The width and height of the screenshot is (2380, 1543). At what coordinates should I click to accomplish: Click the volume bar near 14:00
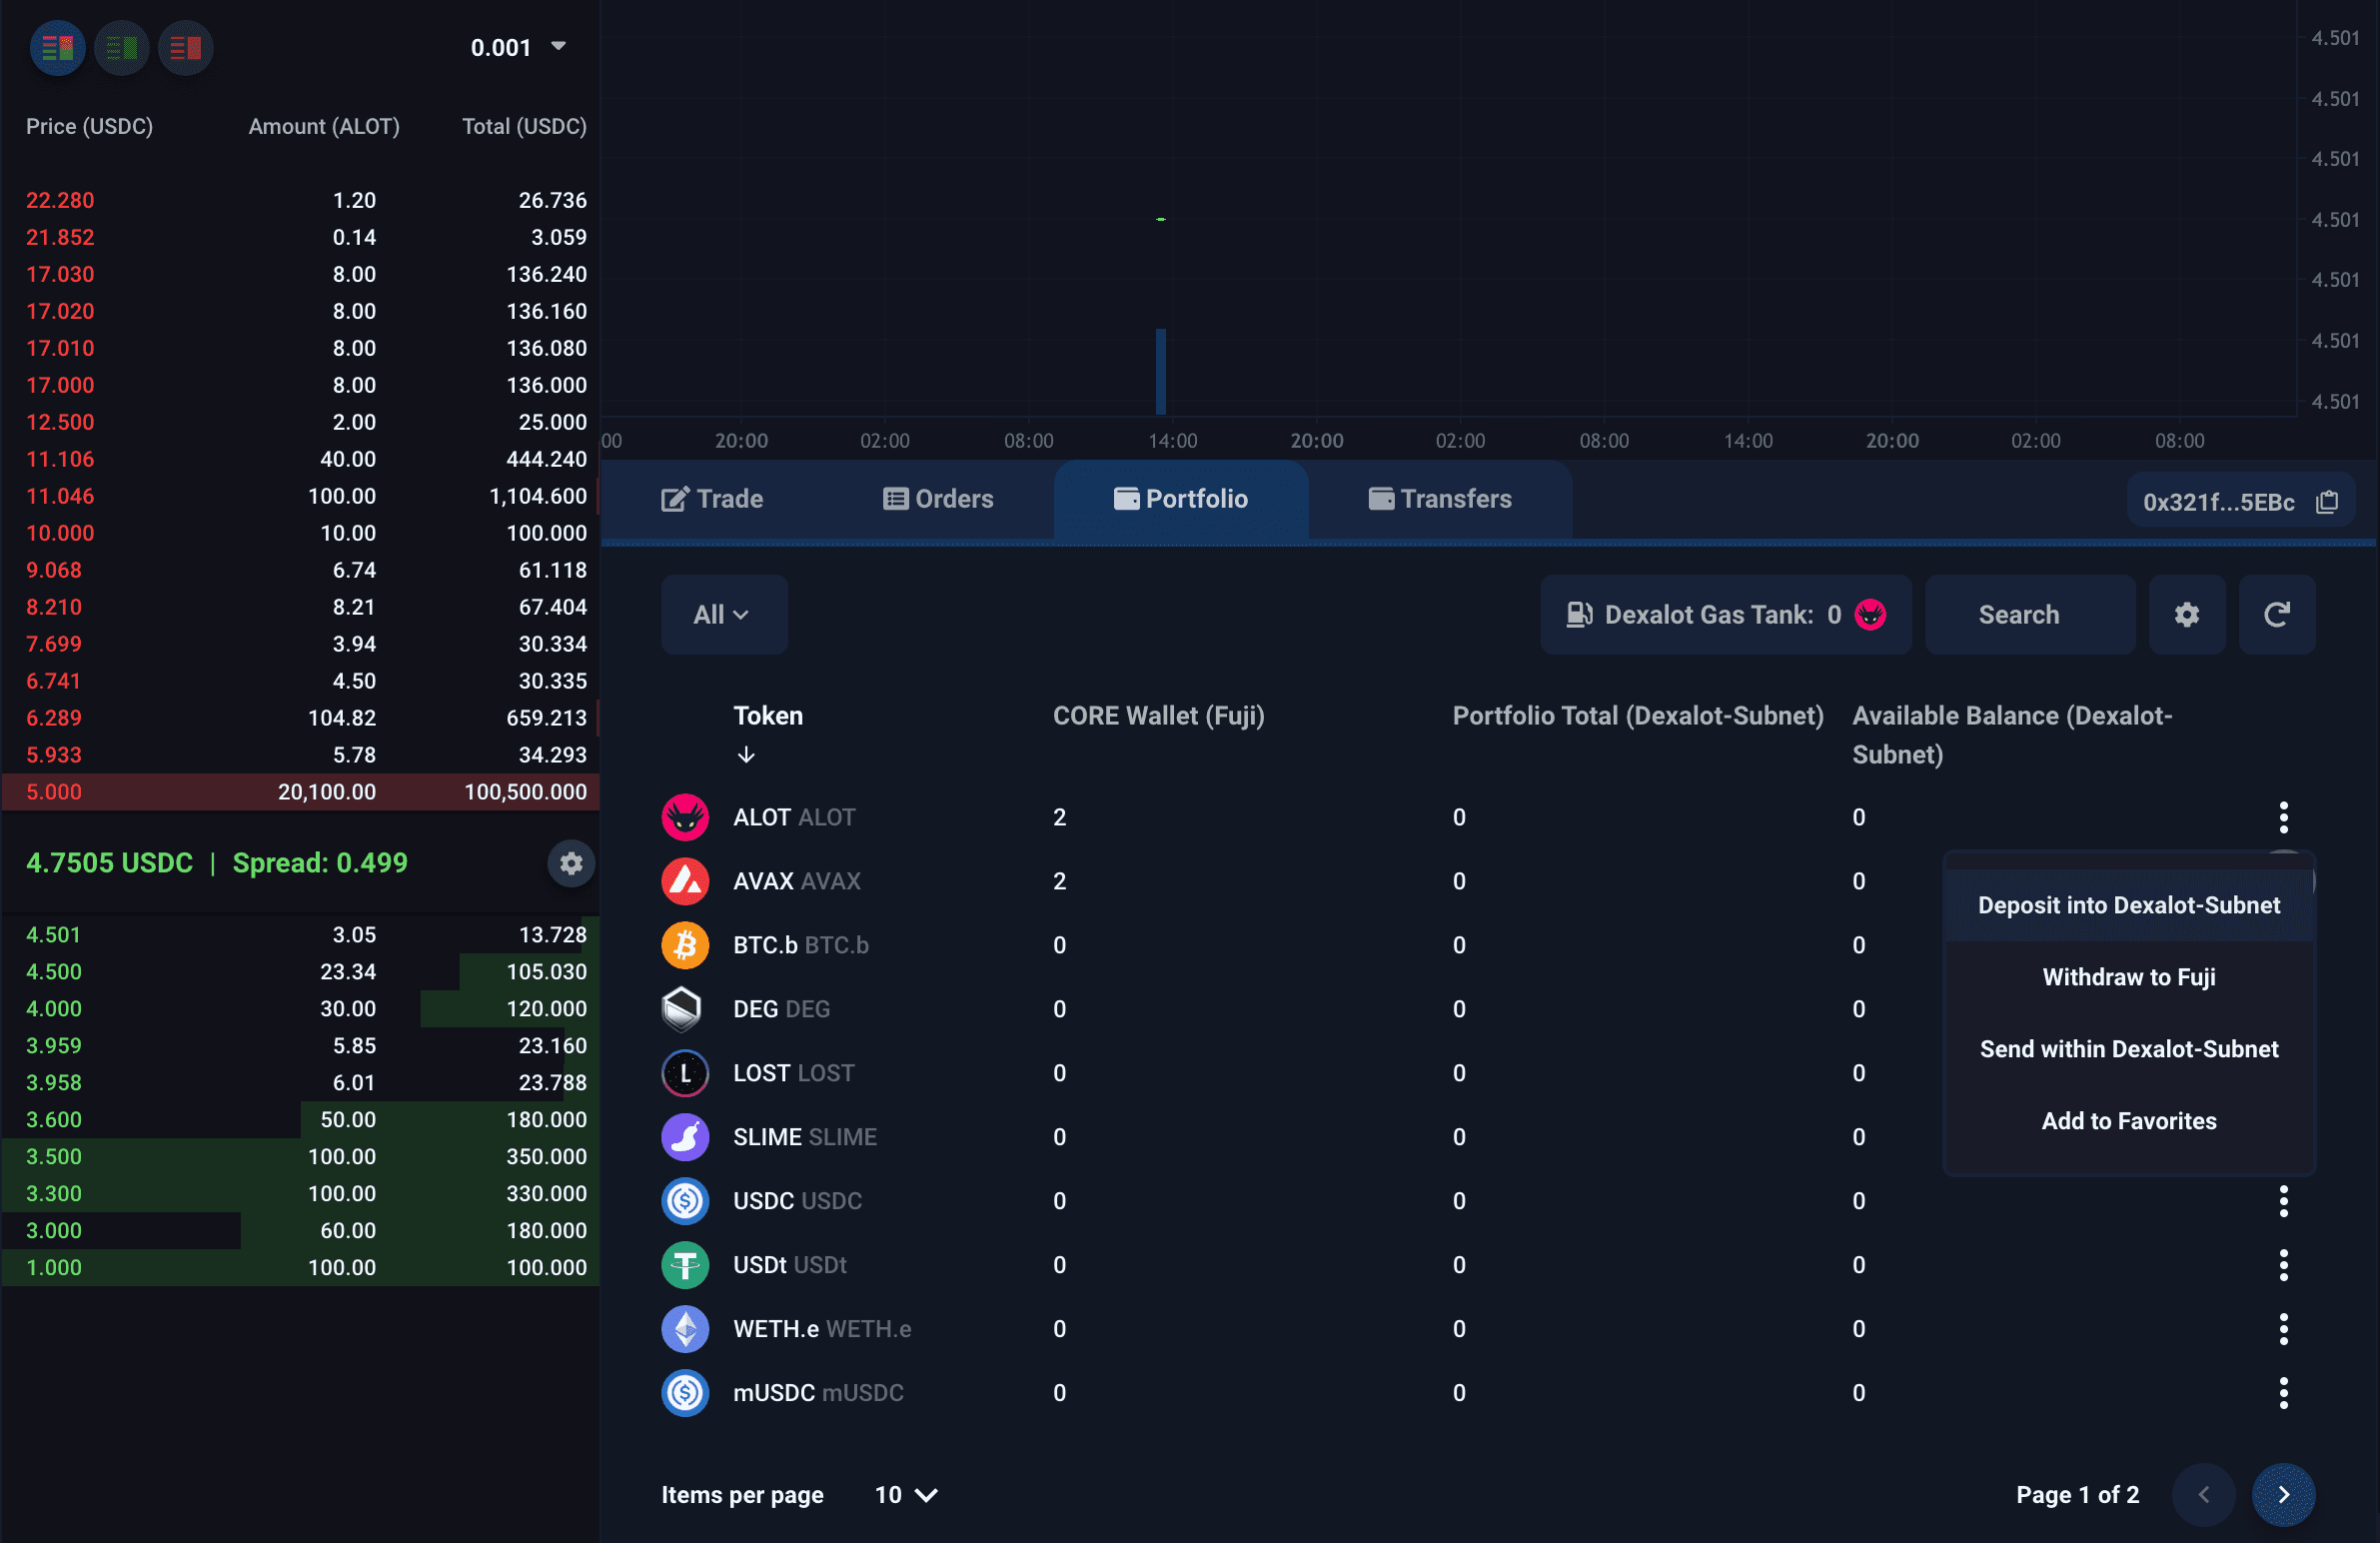[1161, 371]
